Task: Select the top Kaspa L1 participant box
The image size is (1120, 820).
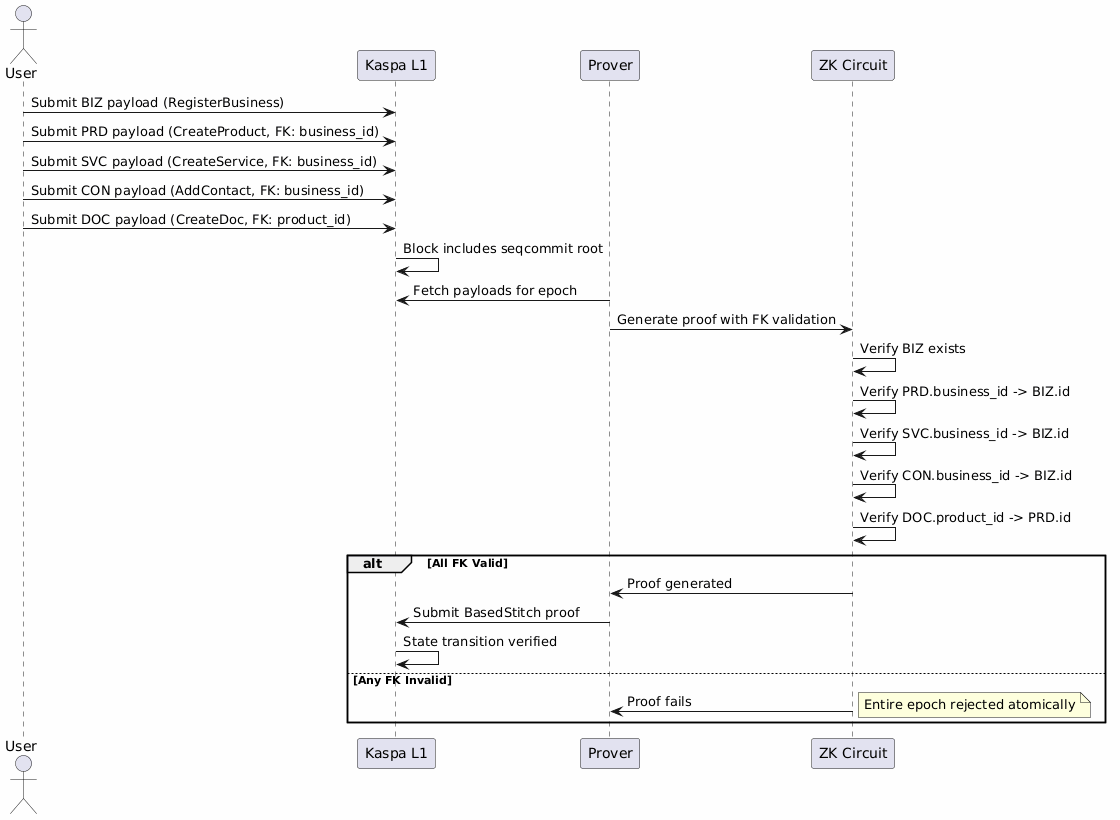Action: (x=396, y=66)
